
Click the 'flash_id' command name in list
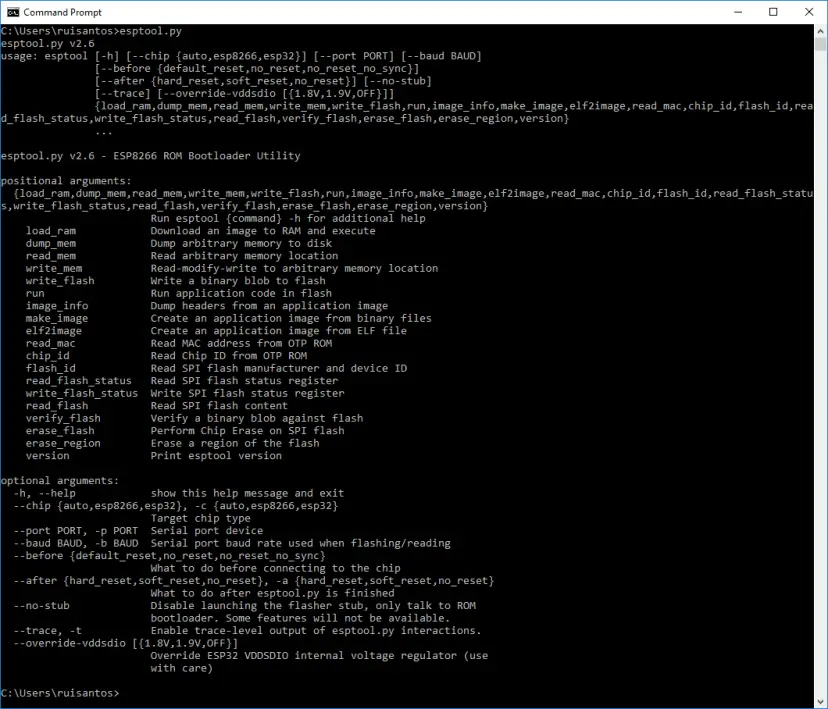51,368
